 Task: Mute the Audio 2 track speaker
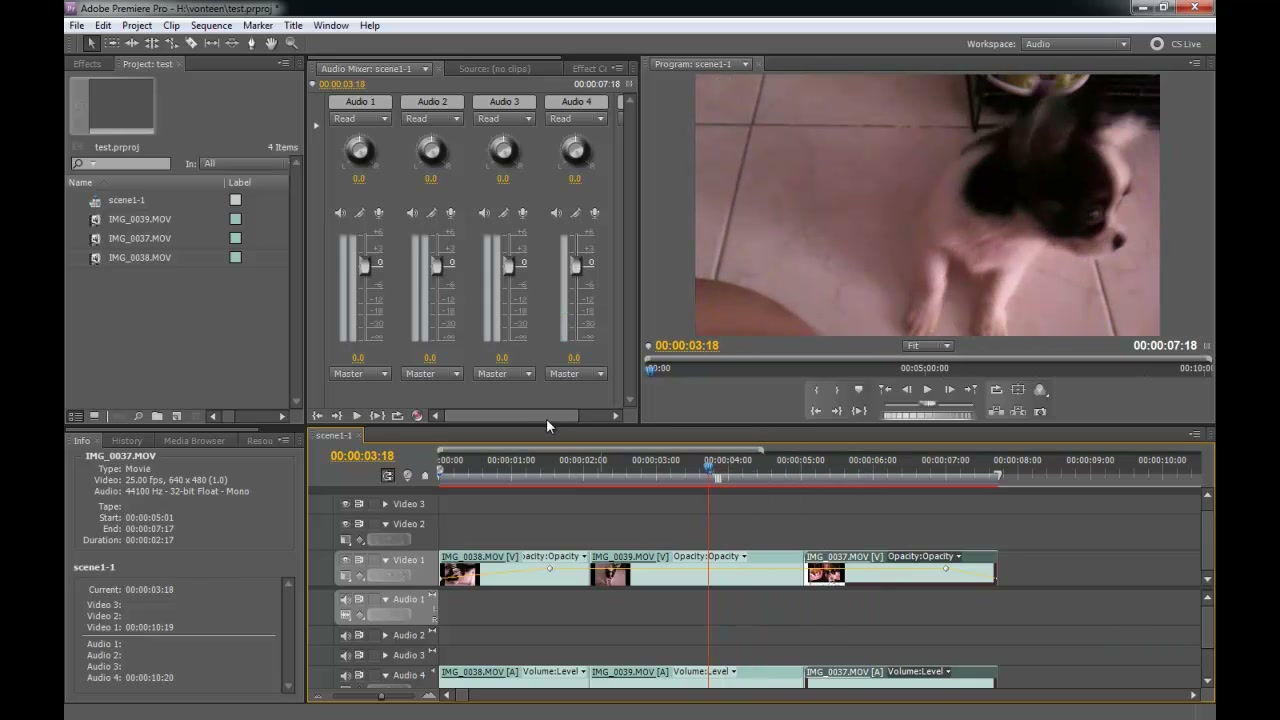346,635
